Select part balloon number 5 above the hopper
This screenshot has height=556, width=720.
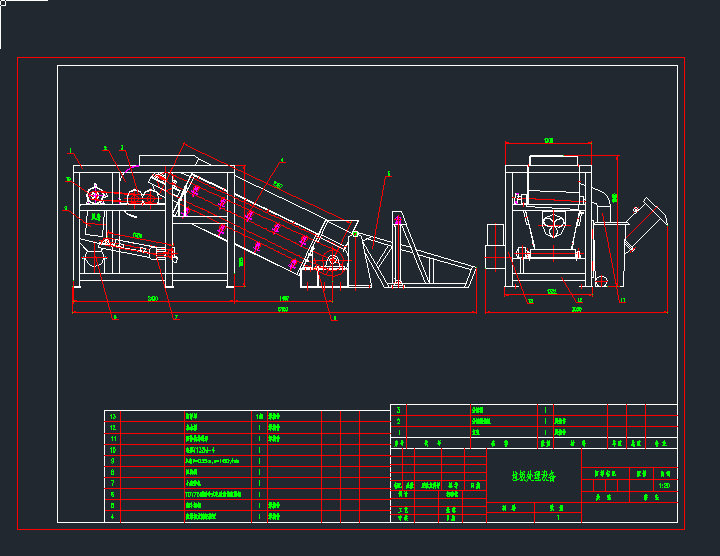click(388, 174)
